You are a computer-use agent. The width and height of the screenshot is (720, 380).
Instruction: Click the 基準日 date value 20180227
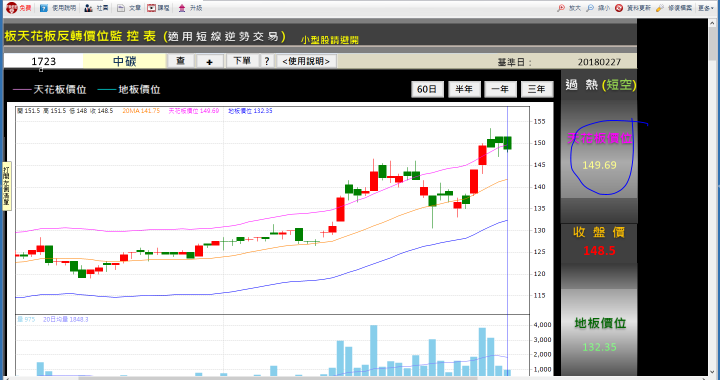pyautogui.click(x=599, y=62)
